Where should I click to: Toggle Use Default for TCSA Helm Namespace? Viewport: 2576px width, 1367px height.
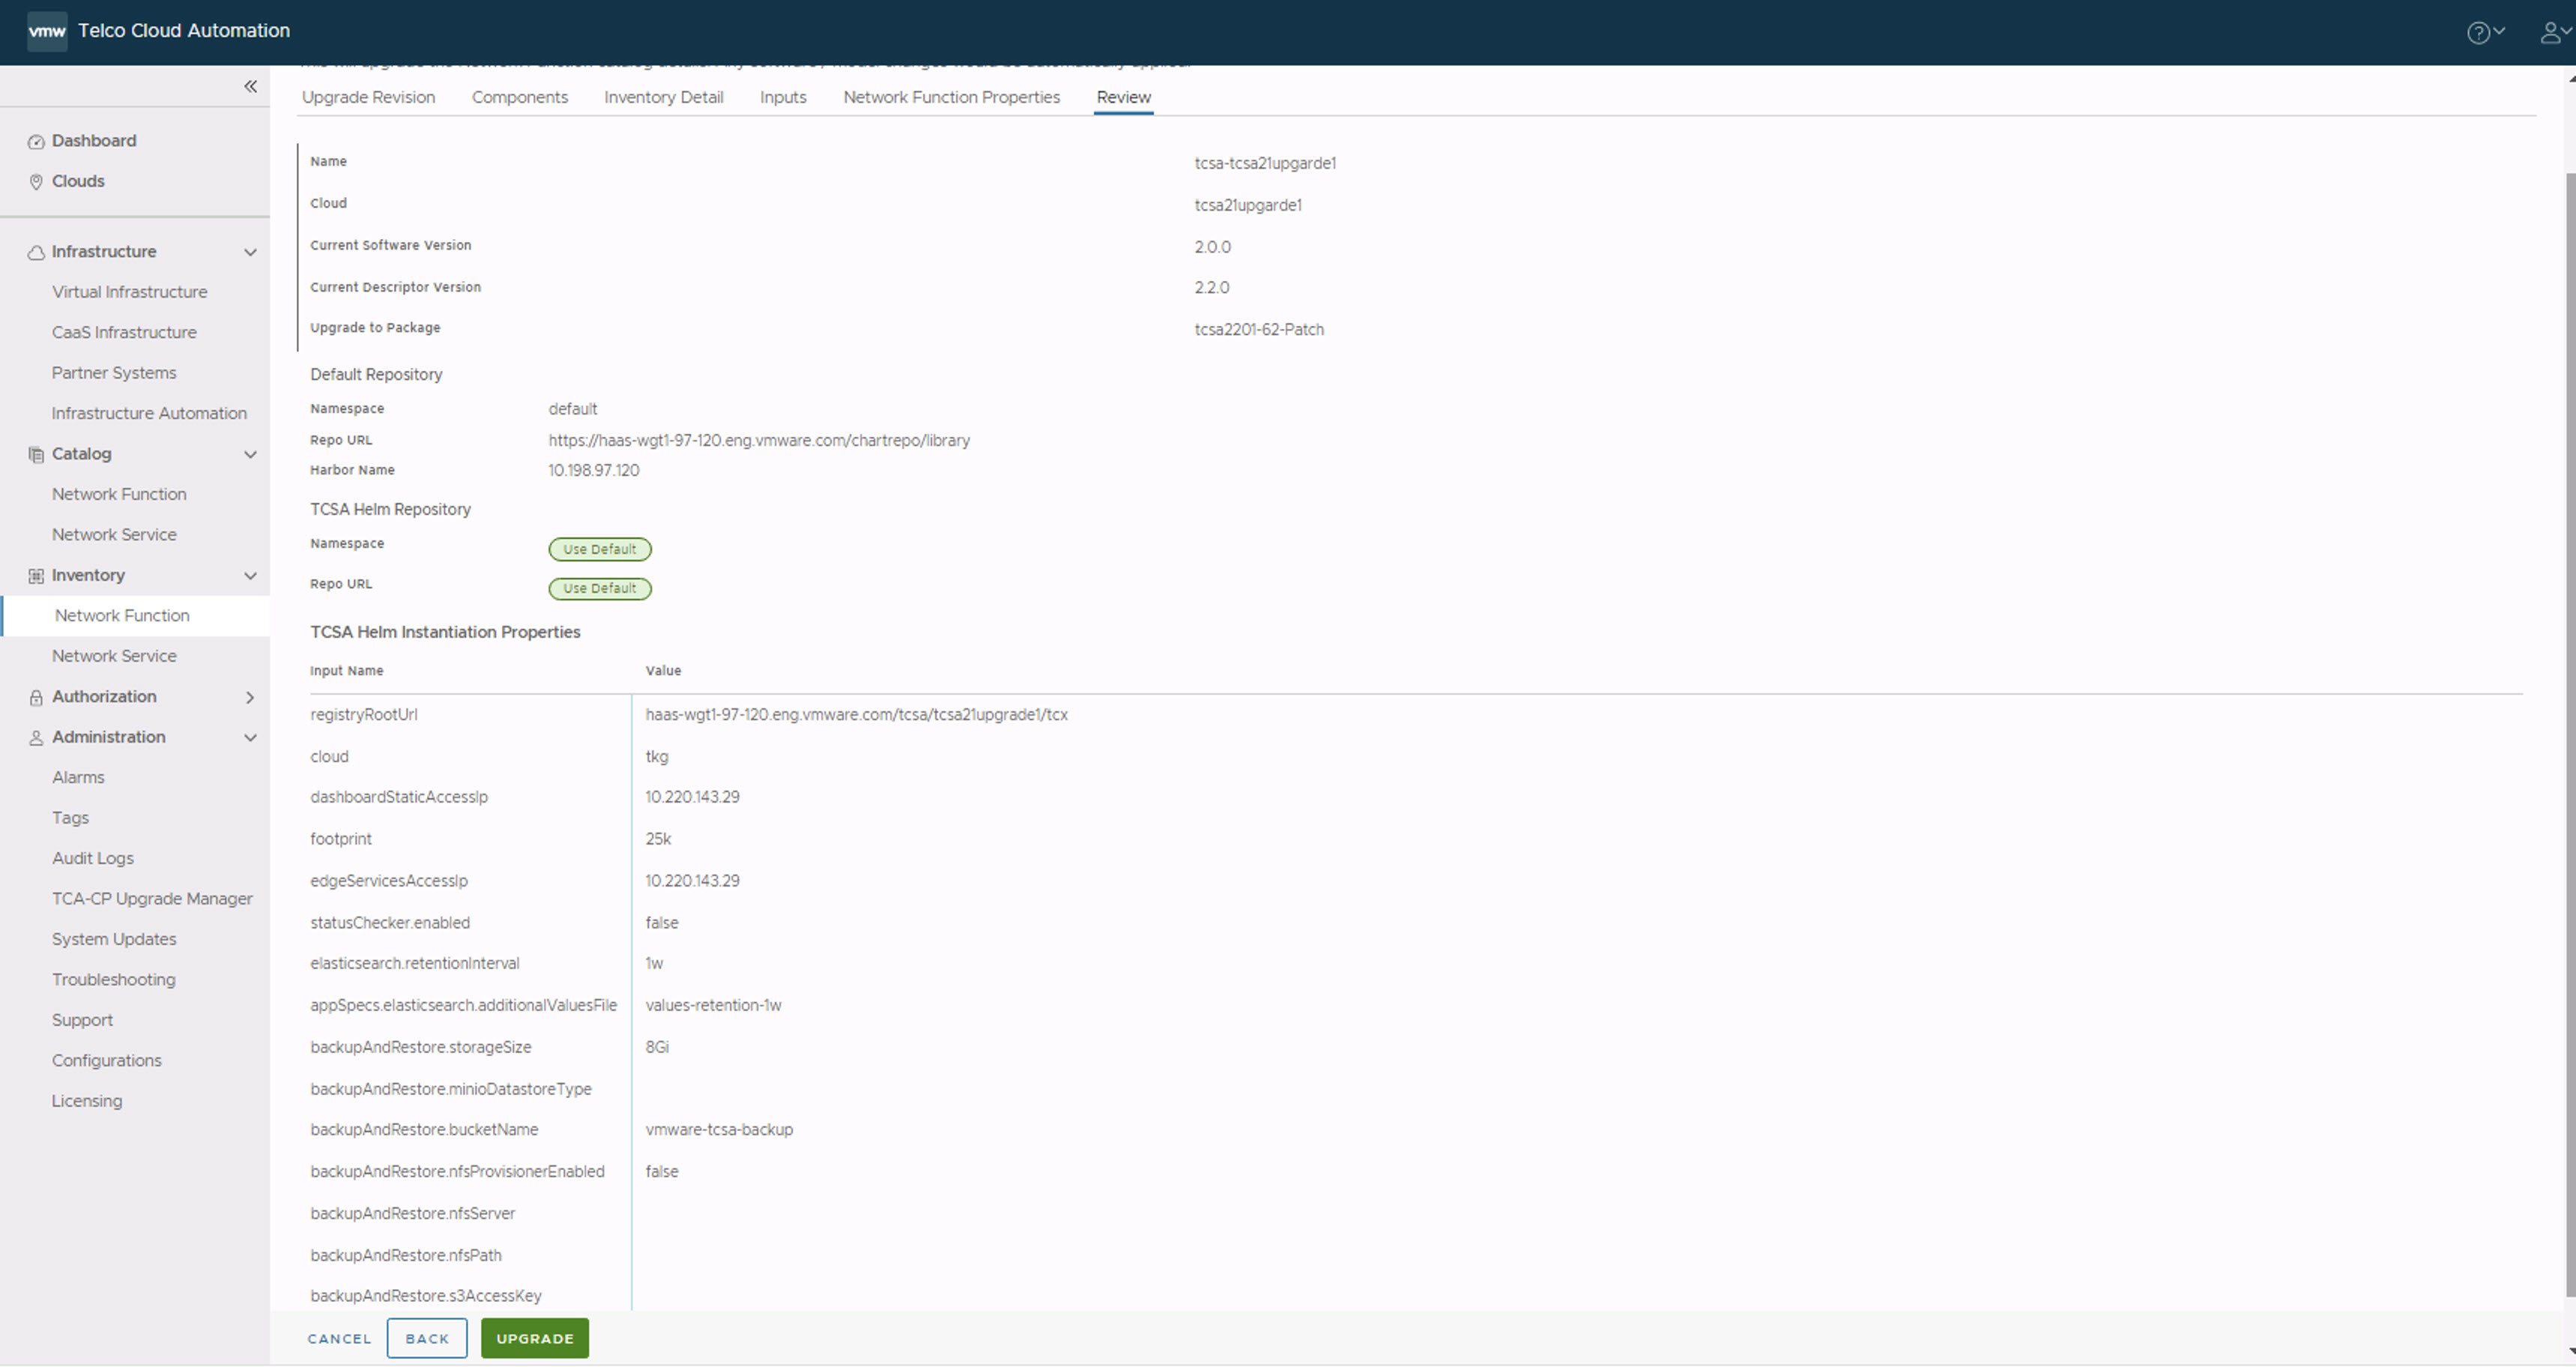coord(598,547)
